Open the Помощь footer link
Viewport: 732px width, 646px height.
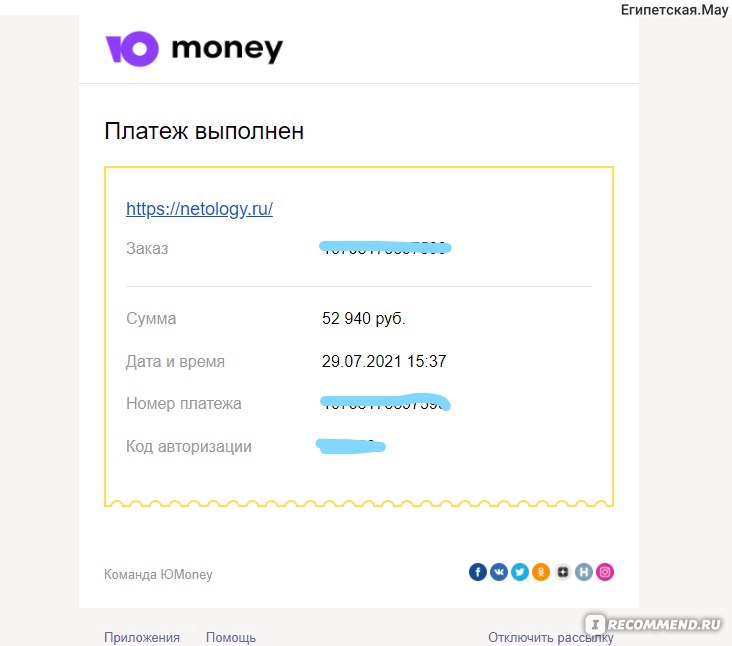[x=231, y=637]
